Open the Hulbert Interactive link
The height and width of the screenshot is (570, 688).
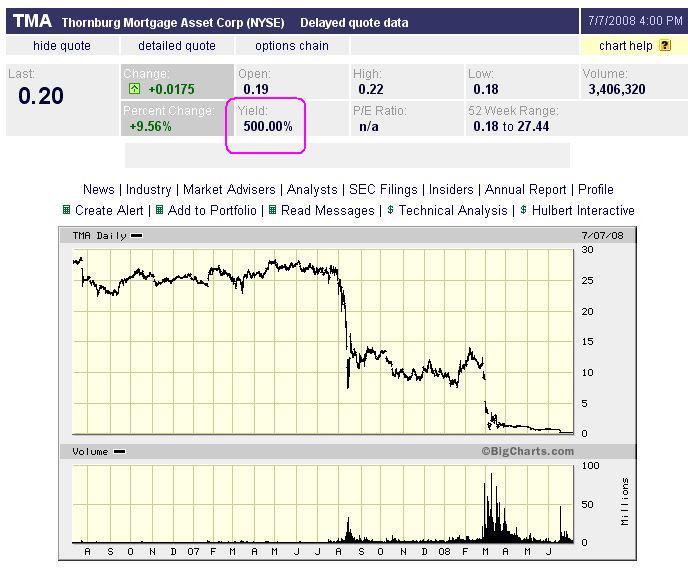click(x=583, y=210)
